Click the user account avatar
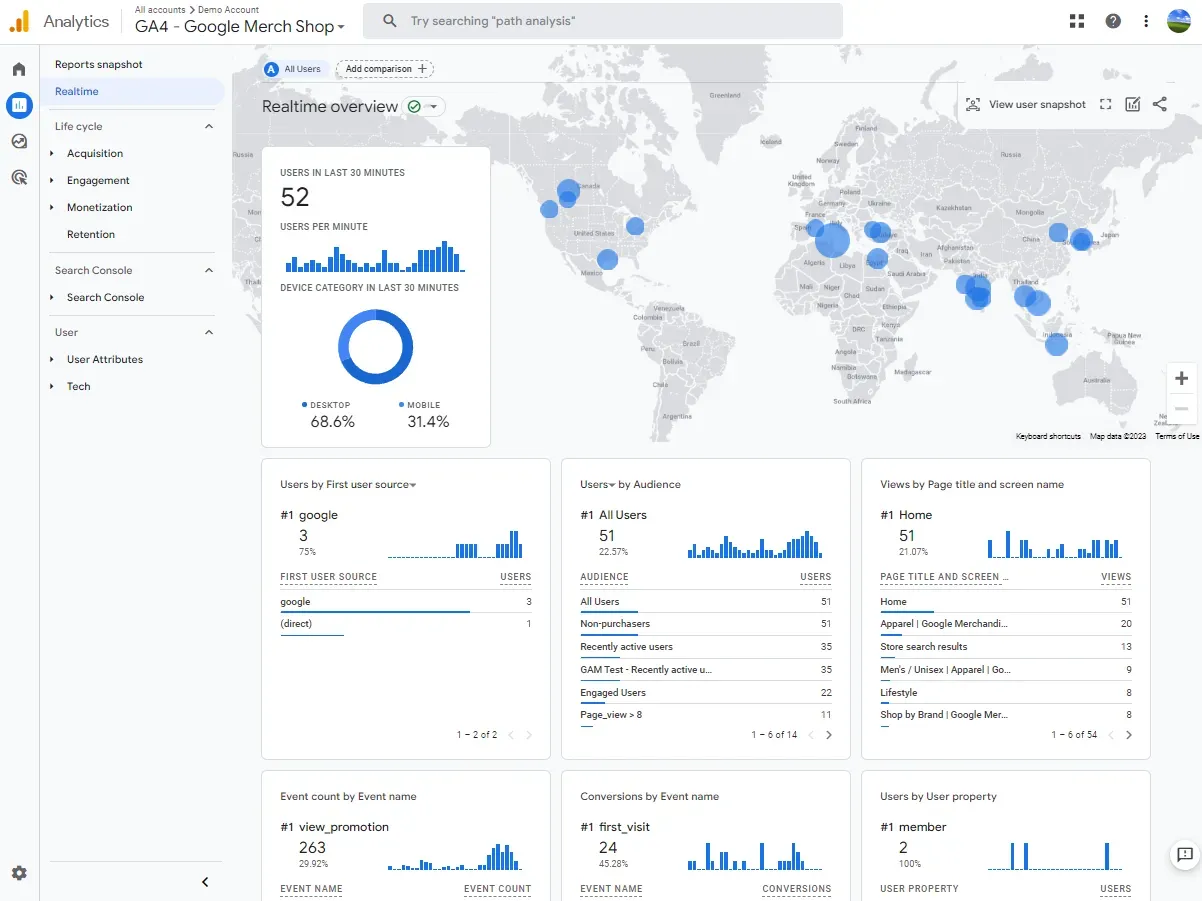 1179,21
